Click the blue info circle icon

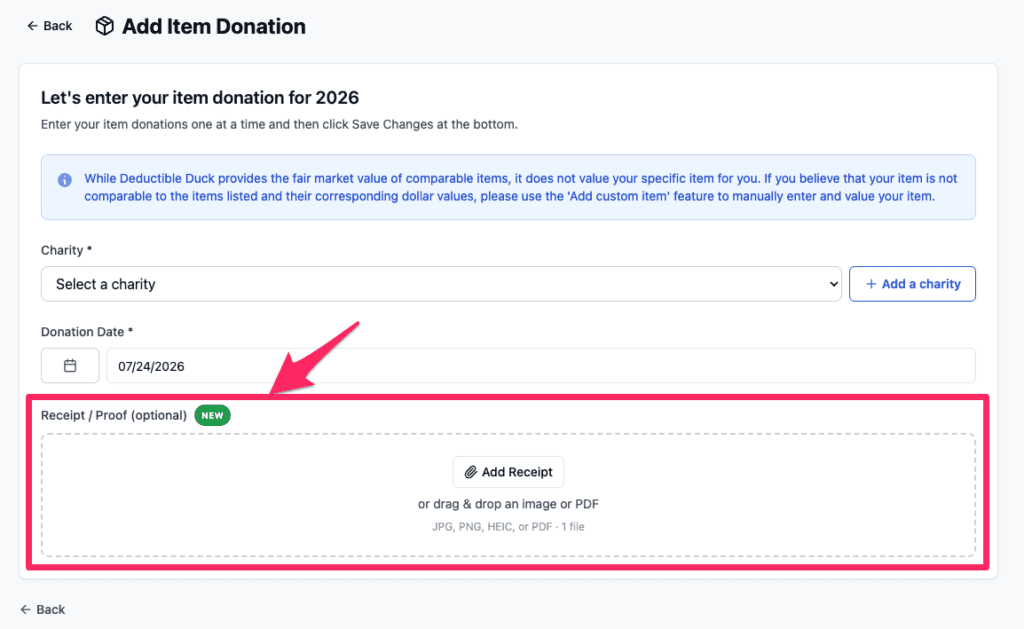point(65,180)
